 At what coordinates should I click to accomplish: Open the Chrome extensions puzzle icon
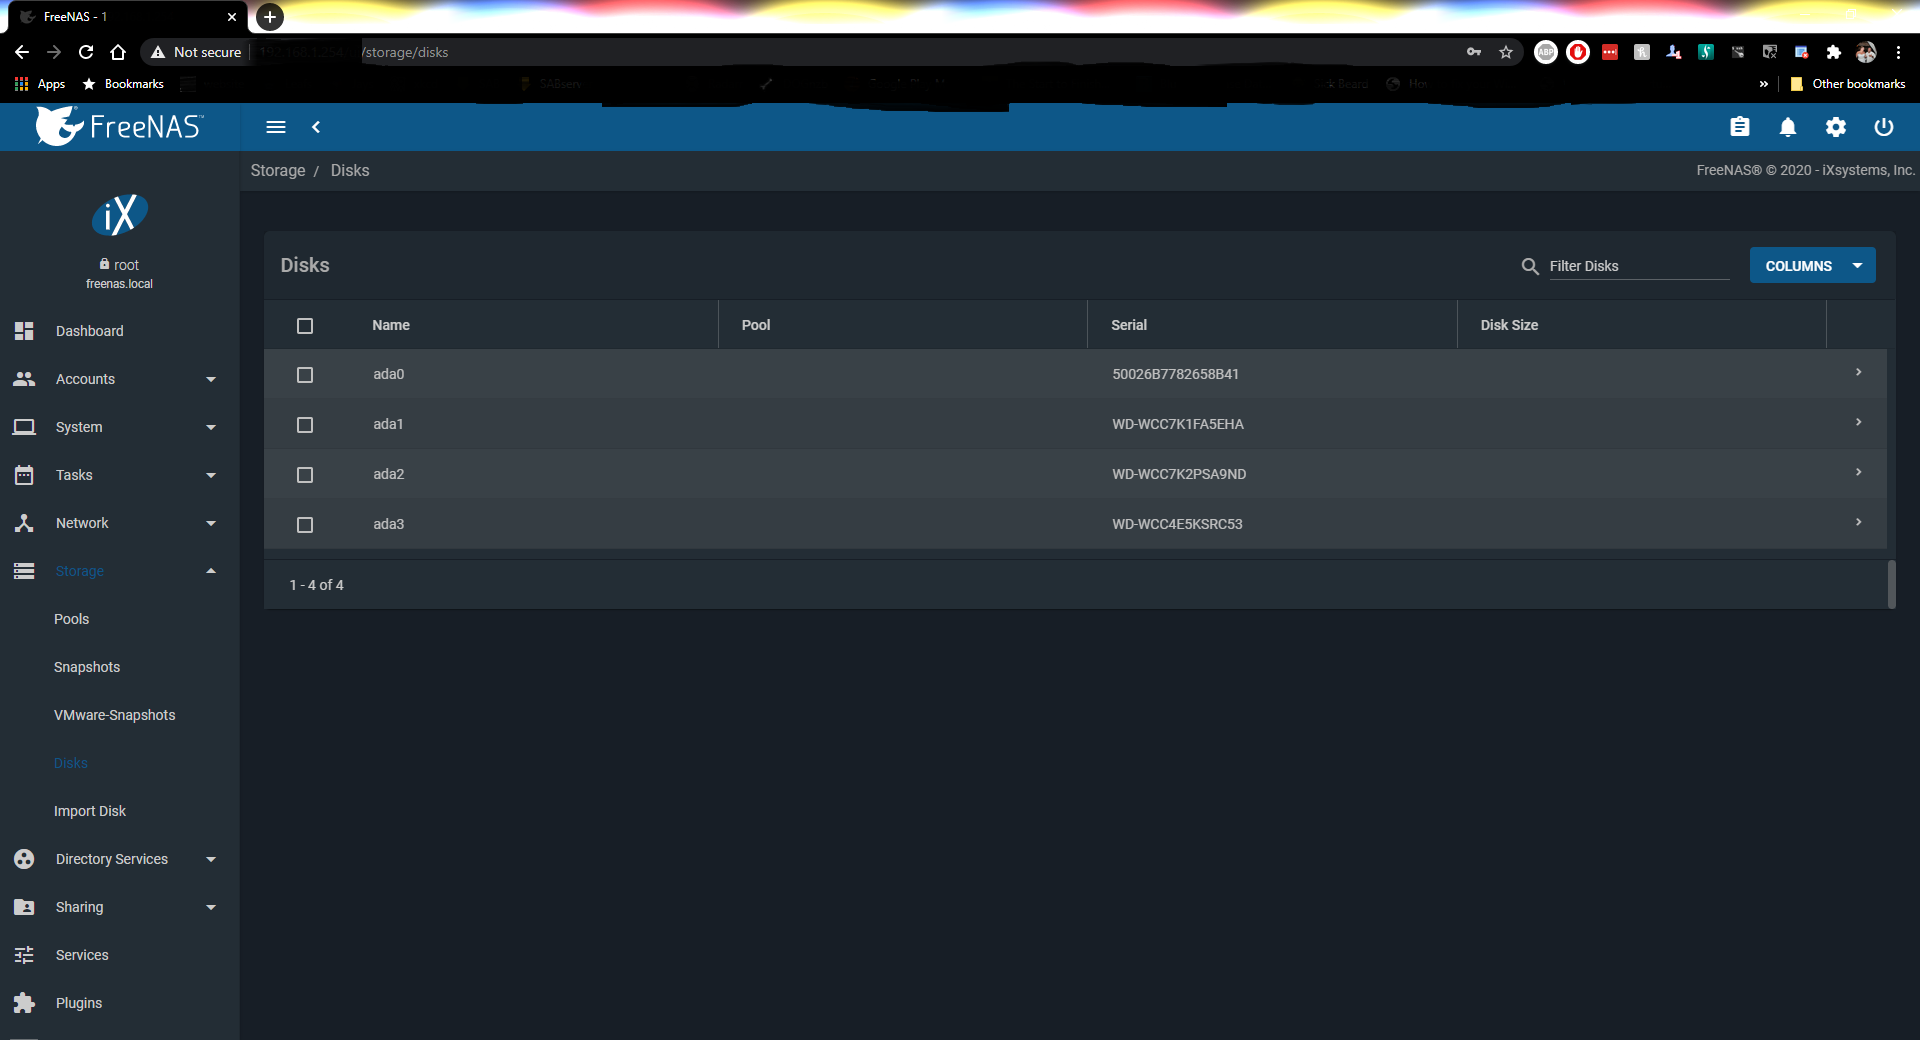(x=1834, y=52)
